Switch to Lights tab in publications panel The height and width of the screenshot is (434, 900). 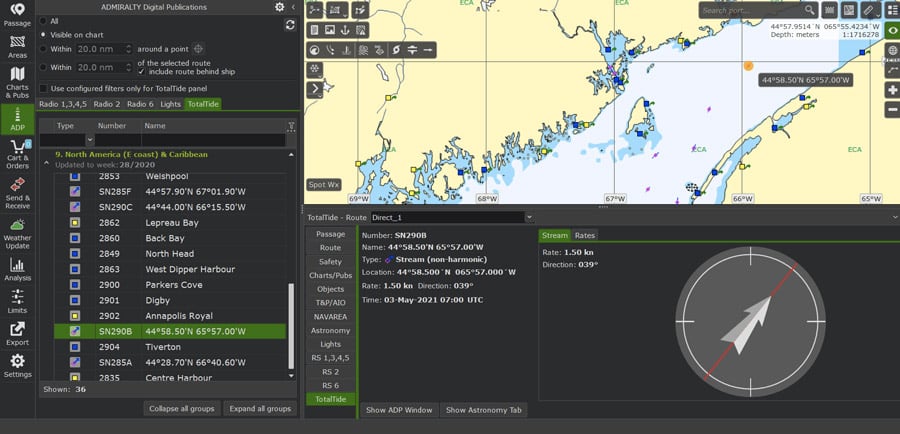(170, 104)
